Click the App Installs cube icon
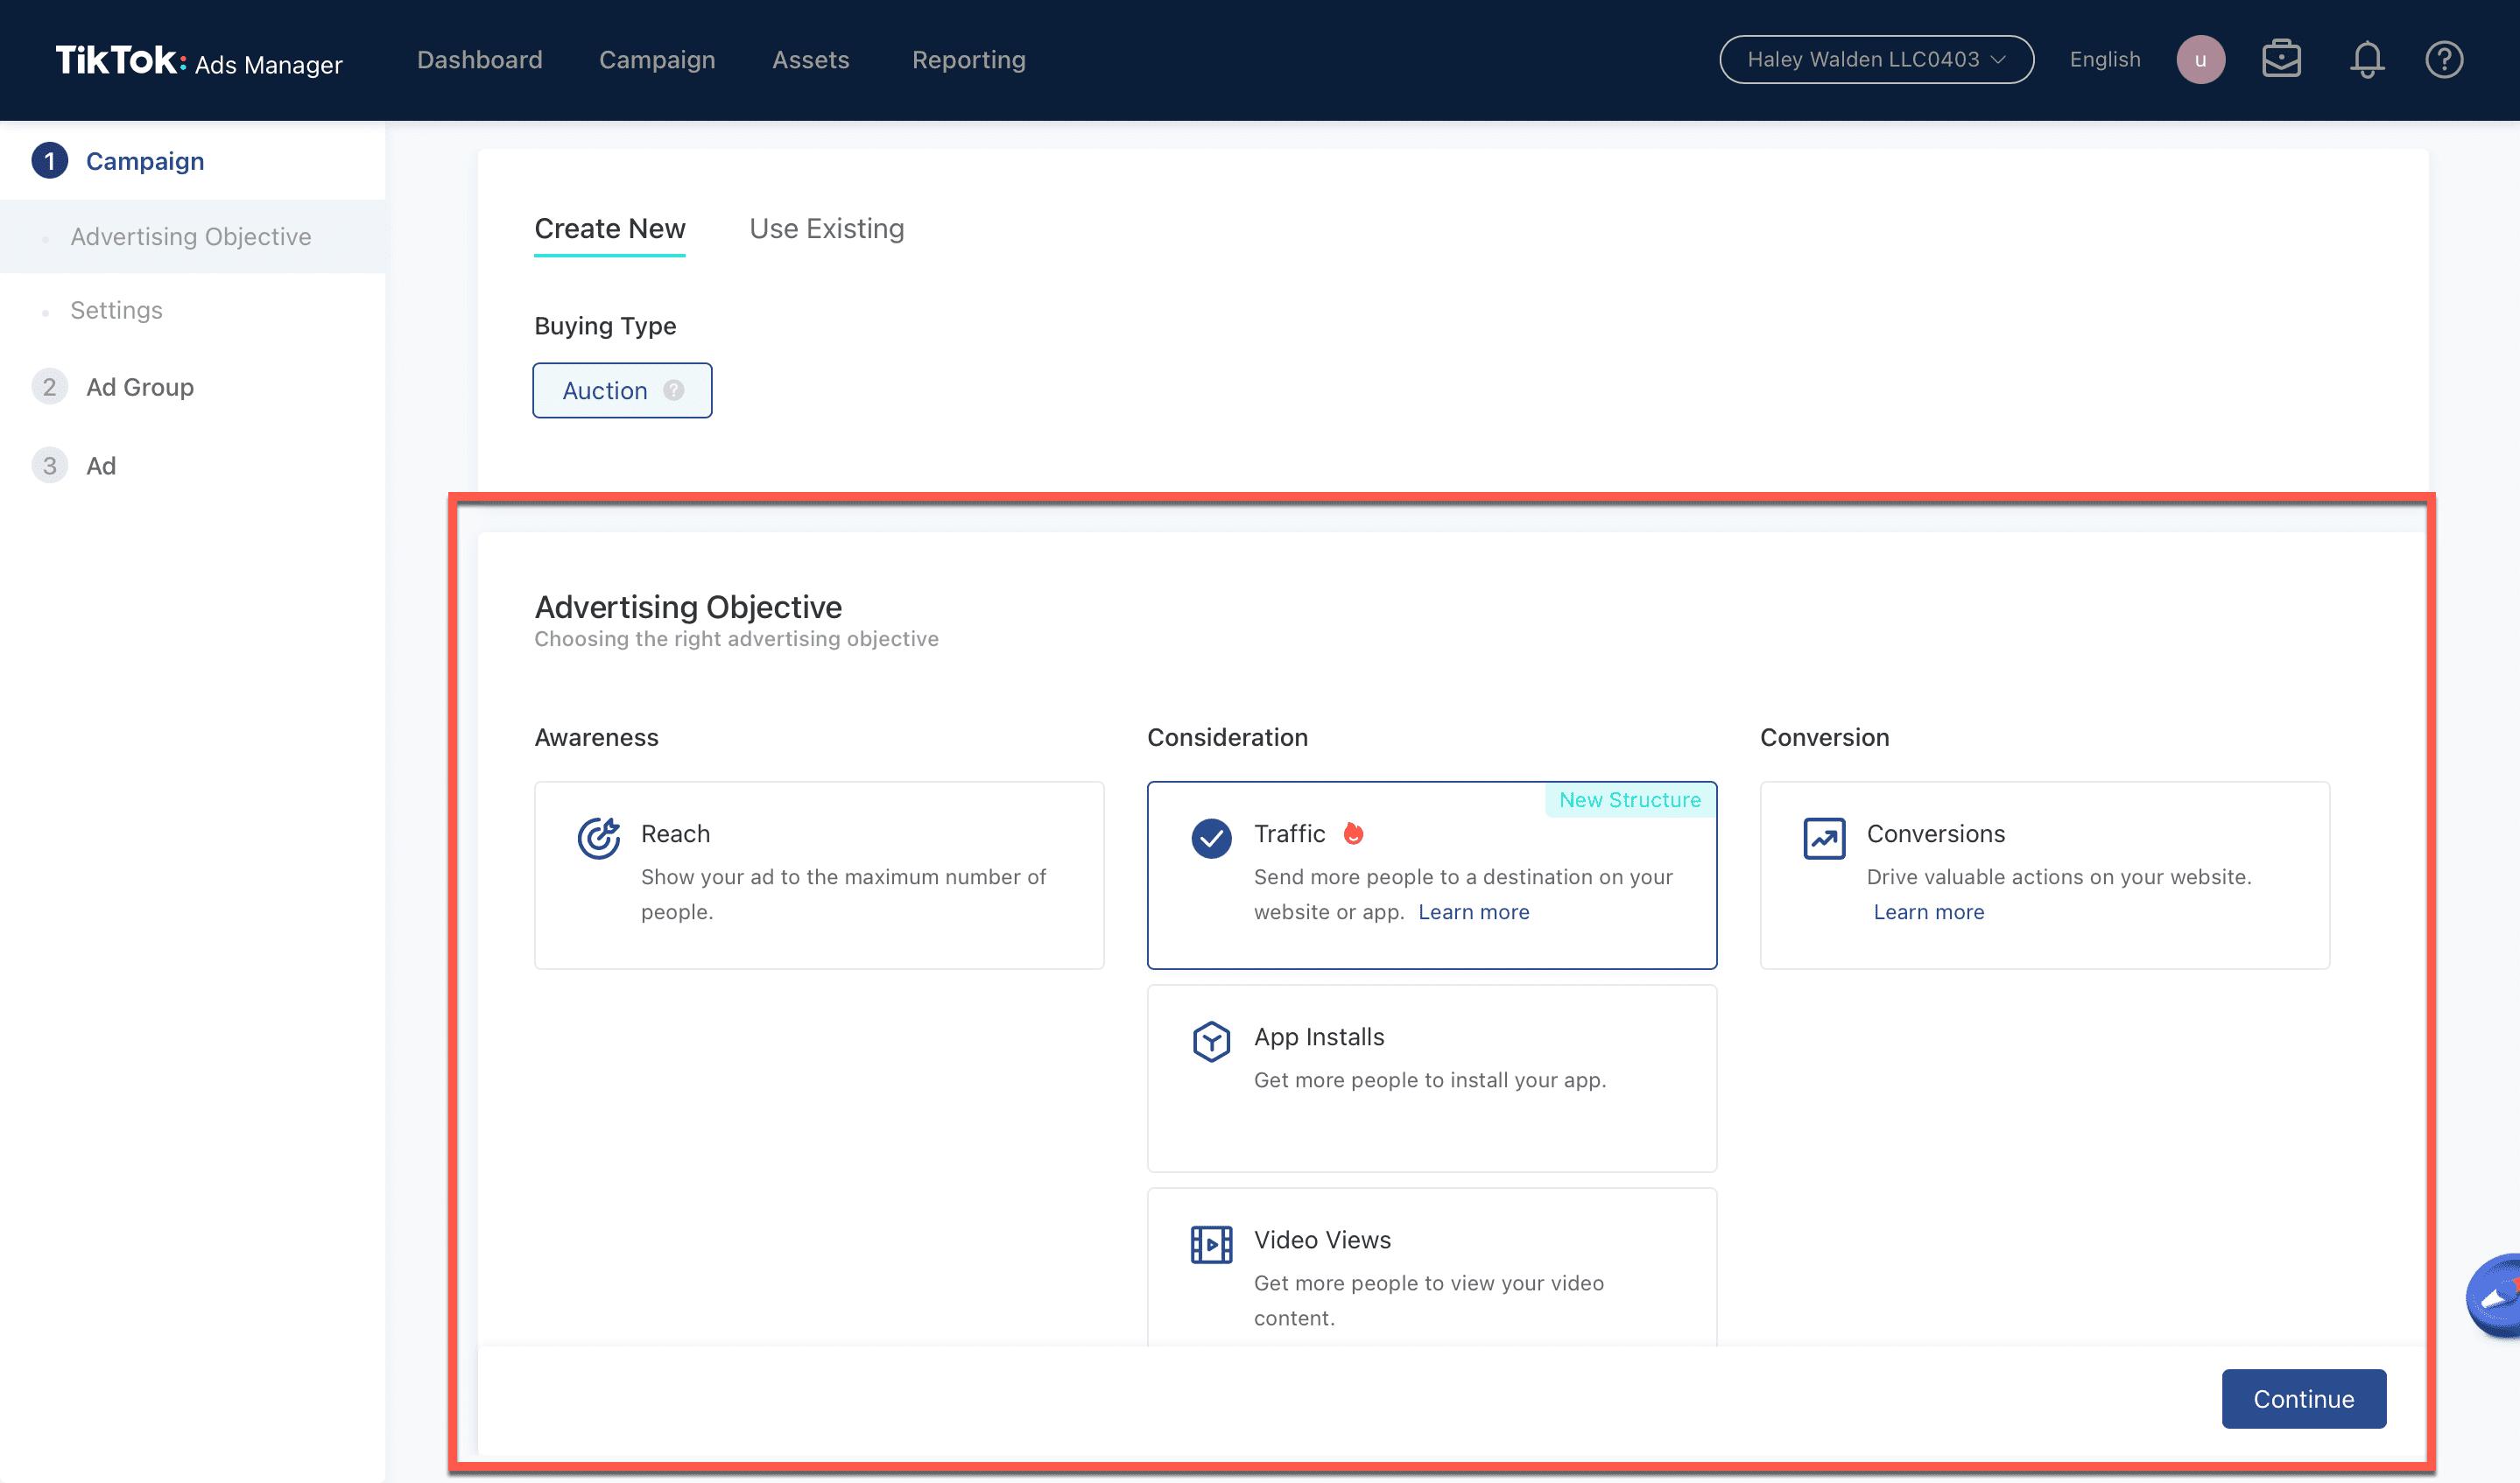2520x1483 pixels. click(1210, 1041)
